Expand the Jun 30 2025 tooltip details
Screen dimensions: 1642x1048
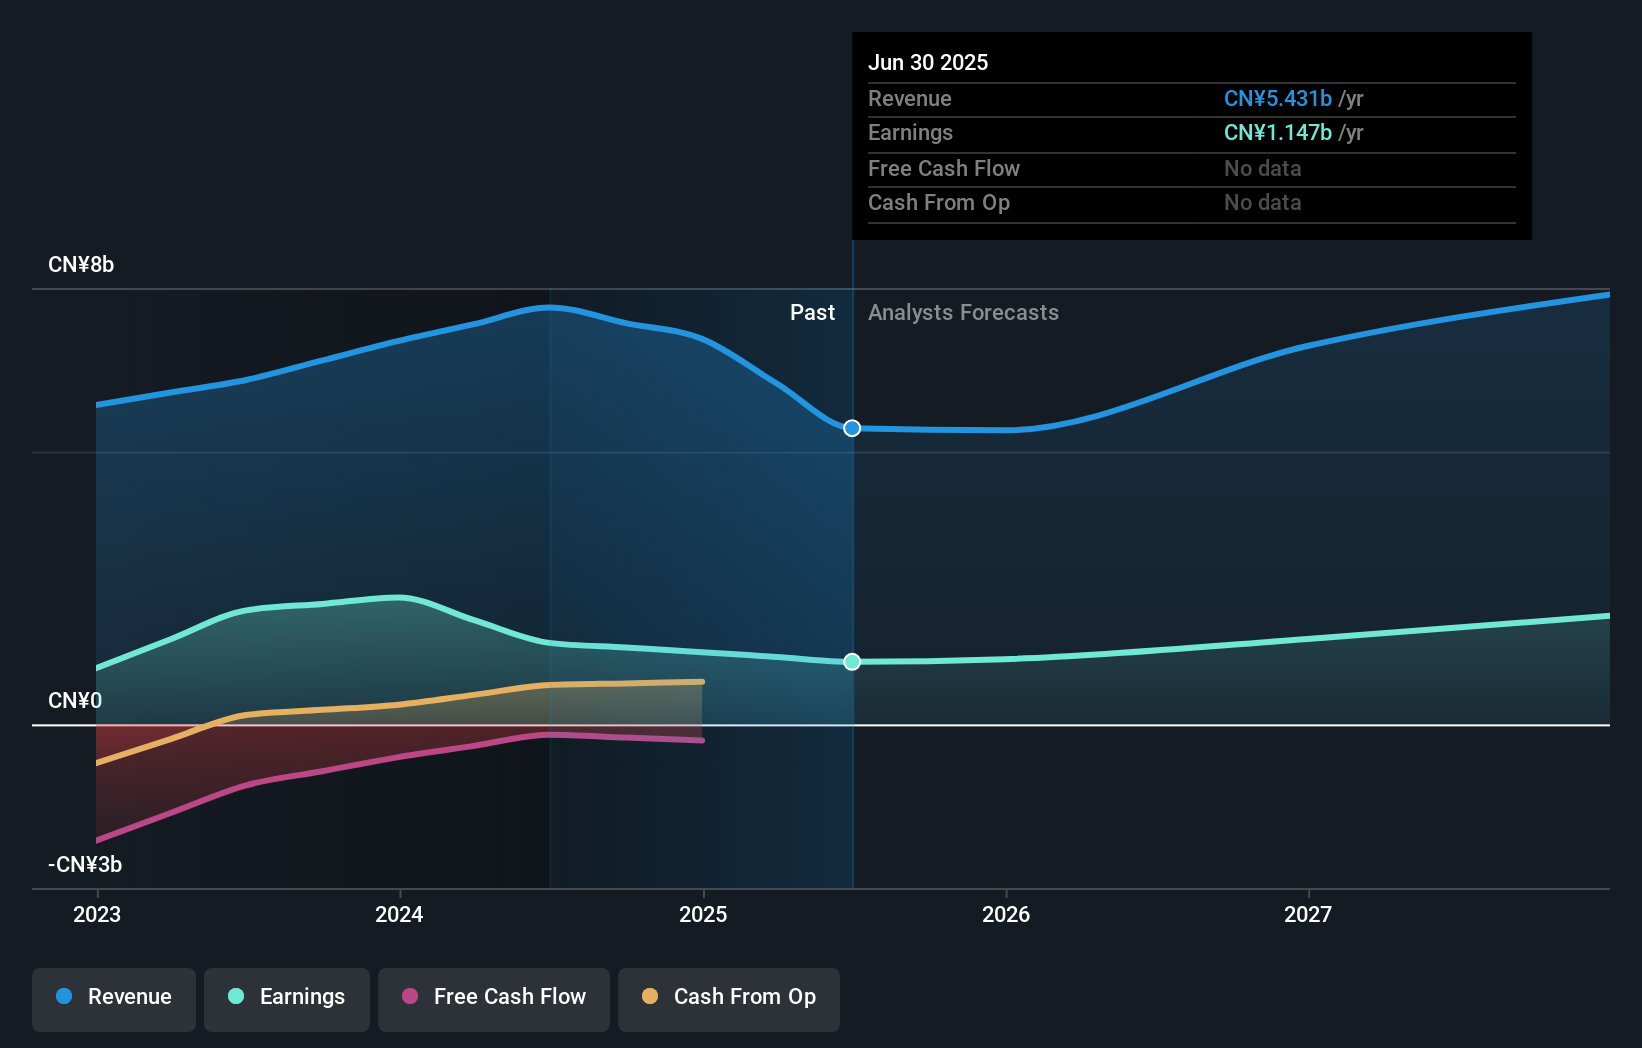(x=928, y=62)
